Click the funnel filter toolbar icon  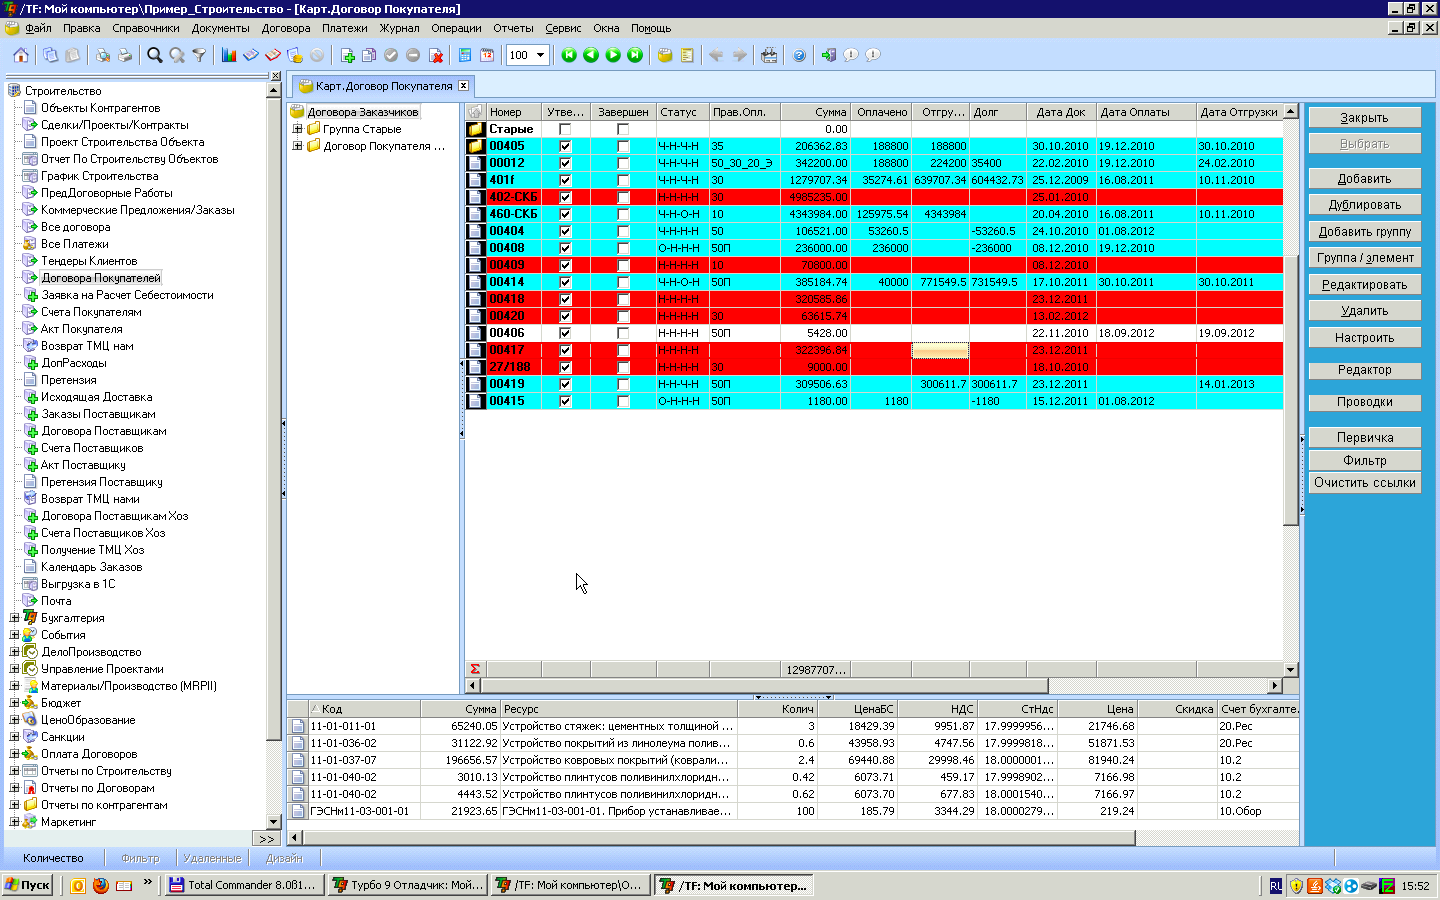point(199,55)
